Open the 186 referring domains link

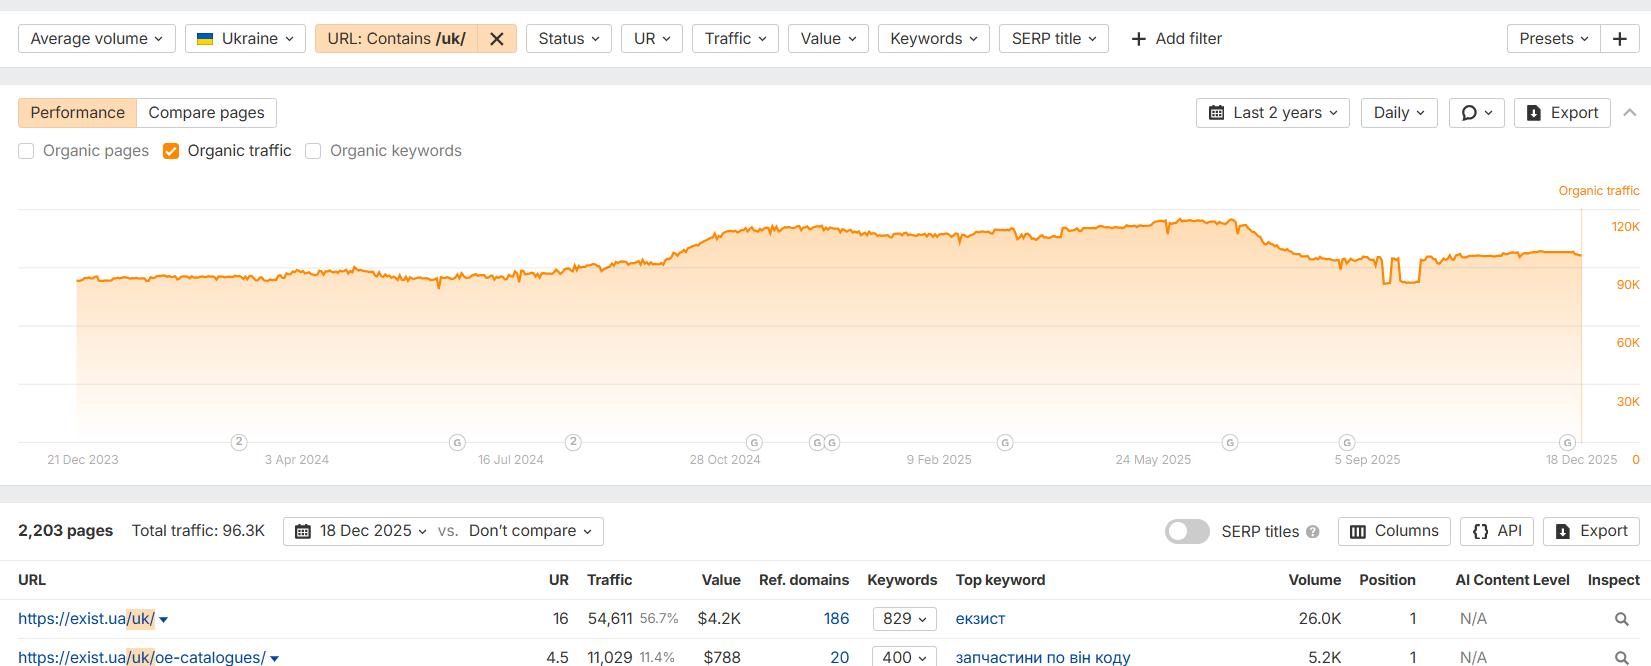tap(836, 619)
